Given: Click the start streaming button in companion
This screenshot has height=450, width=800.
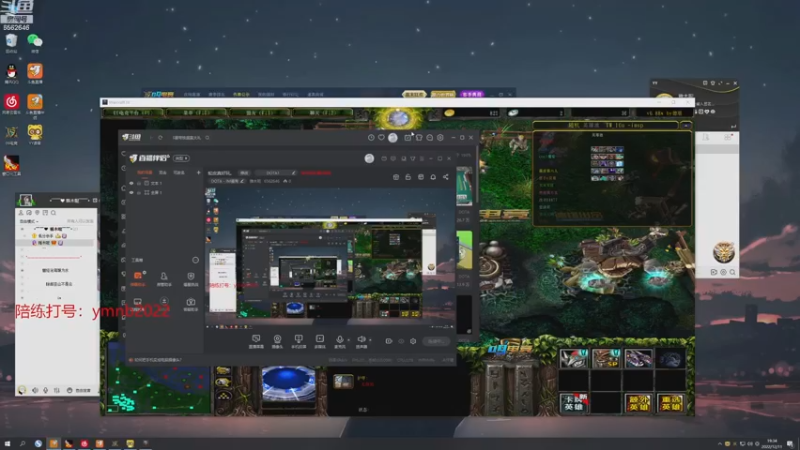Looking at the screenshot, I should 436,341.
